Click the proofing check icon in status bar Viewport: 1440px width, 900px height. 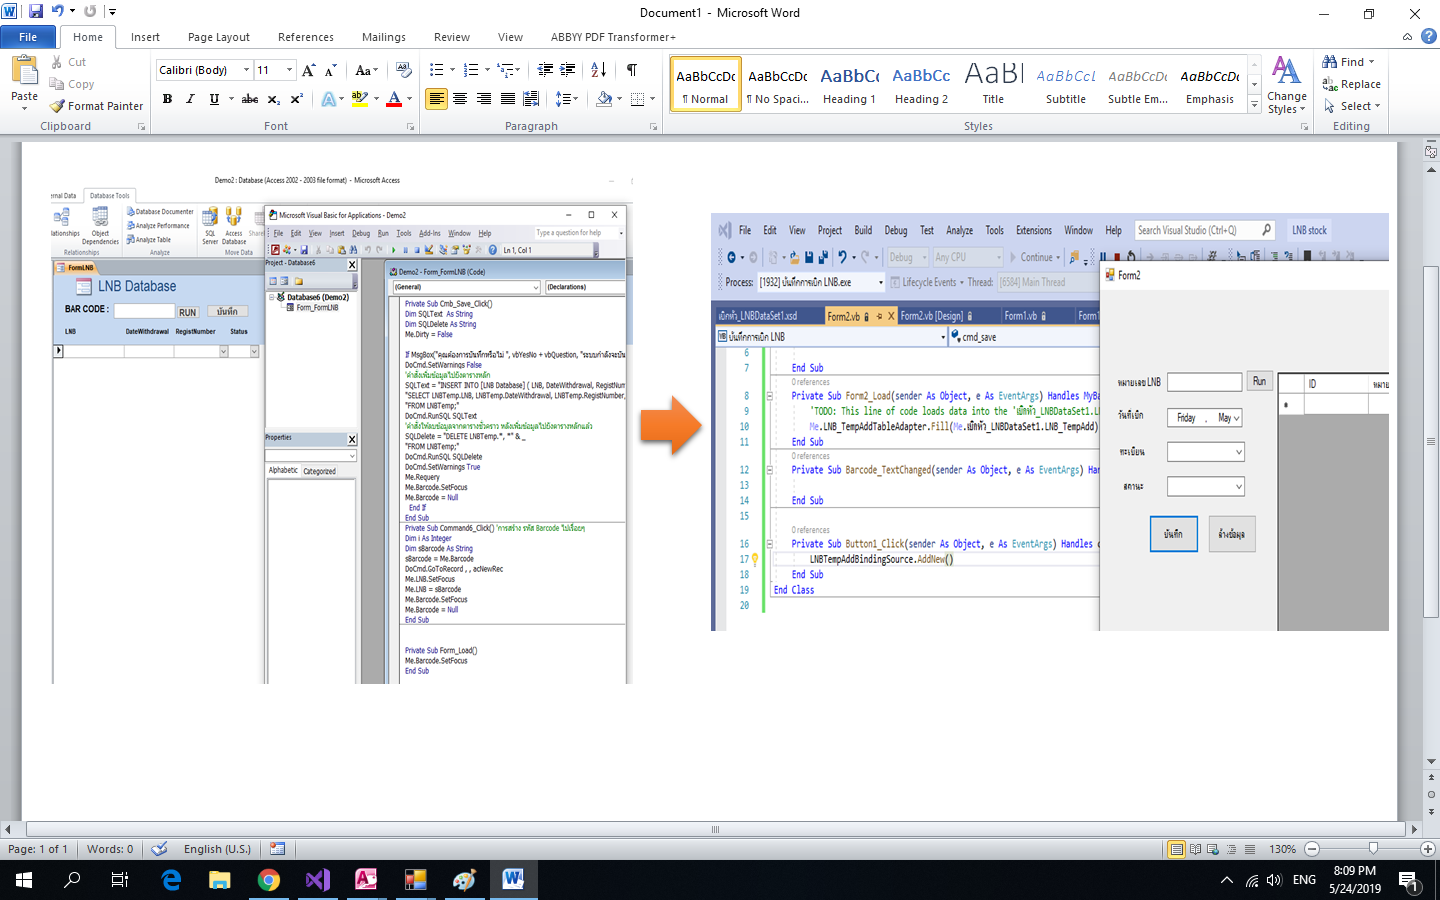tap(159, 849)
